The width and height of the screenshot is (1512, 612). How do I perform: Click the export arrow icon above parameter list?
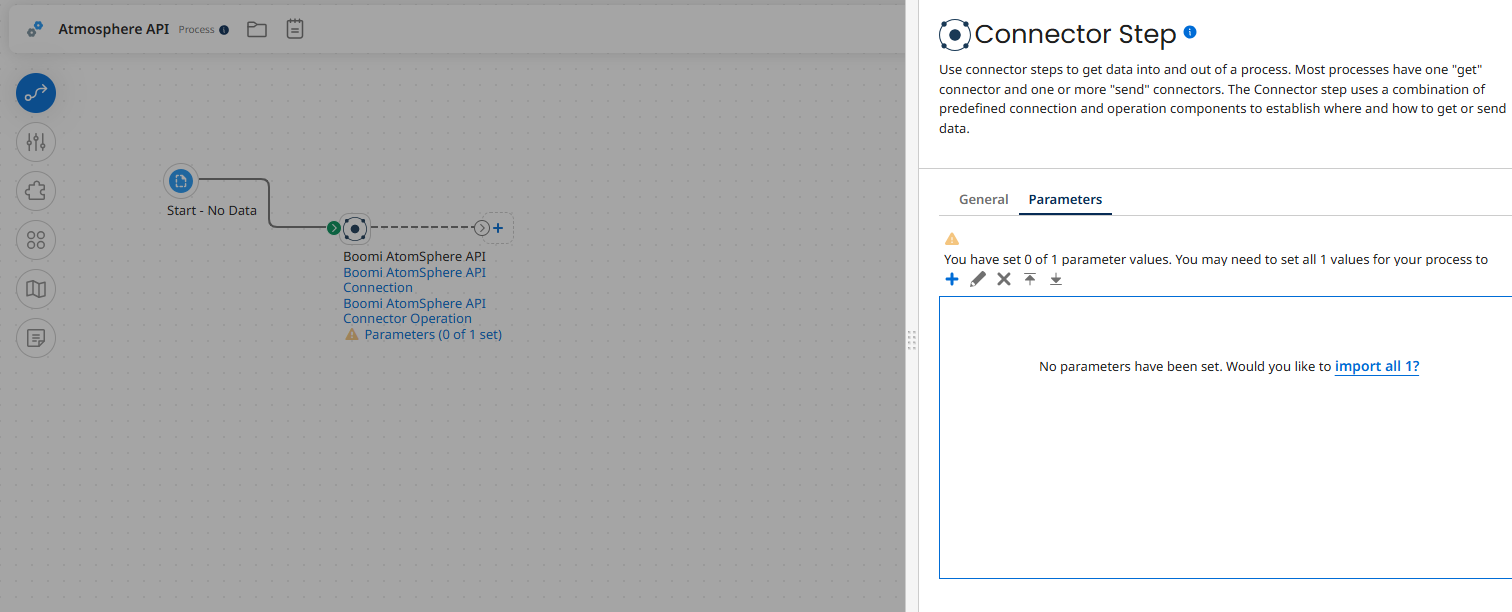coord(1055,279)
